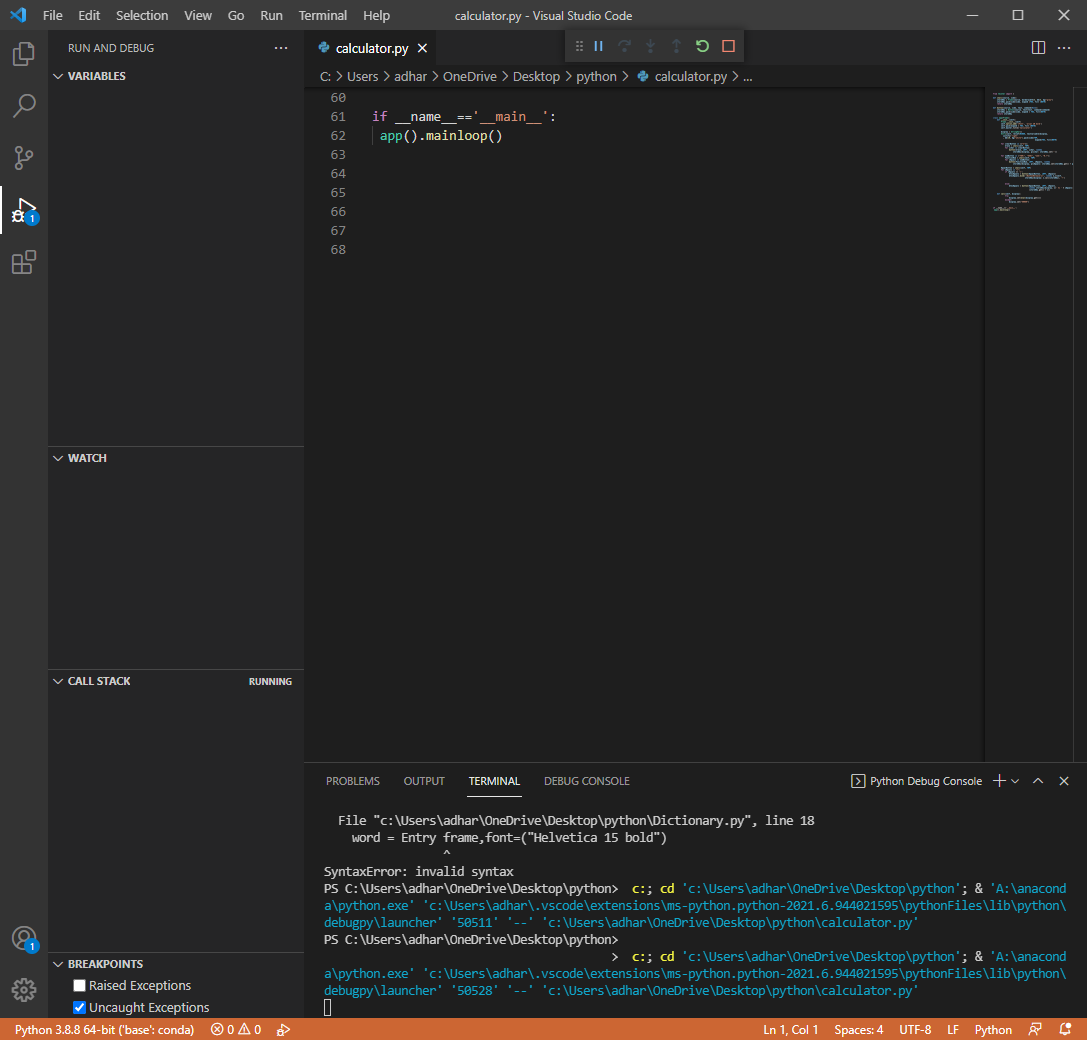The height and width of the screenshot is (1040, 1087).
Task: Open the Search view in activity bar
Action: (x=24, y=105)
